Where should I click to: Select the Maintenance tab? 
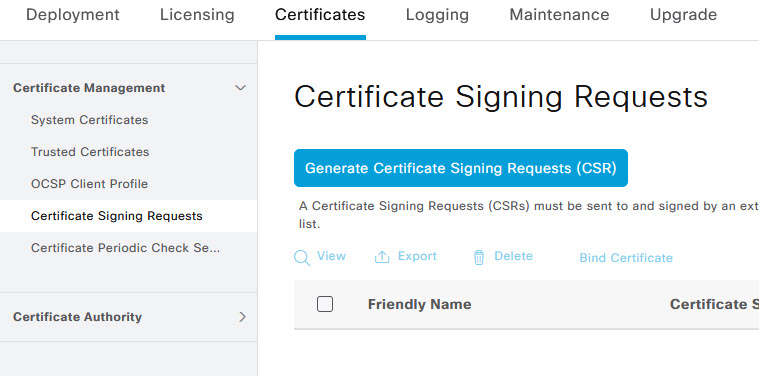coord(559,15)
